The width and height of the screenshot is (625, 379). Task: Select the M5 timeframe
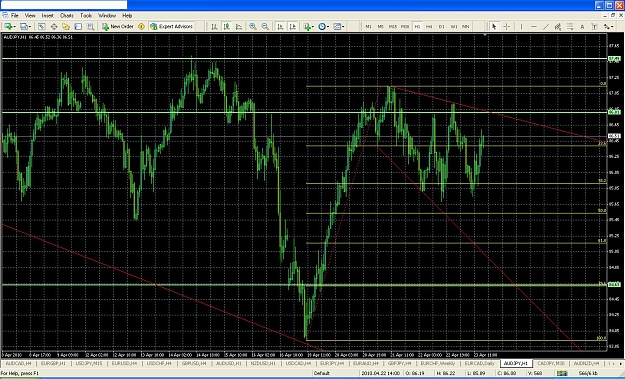381,26
